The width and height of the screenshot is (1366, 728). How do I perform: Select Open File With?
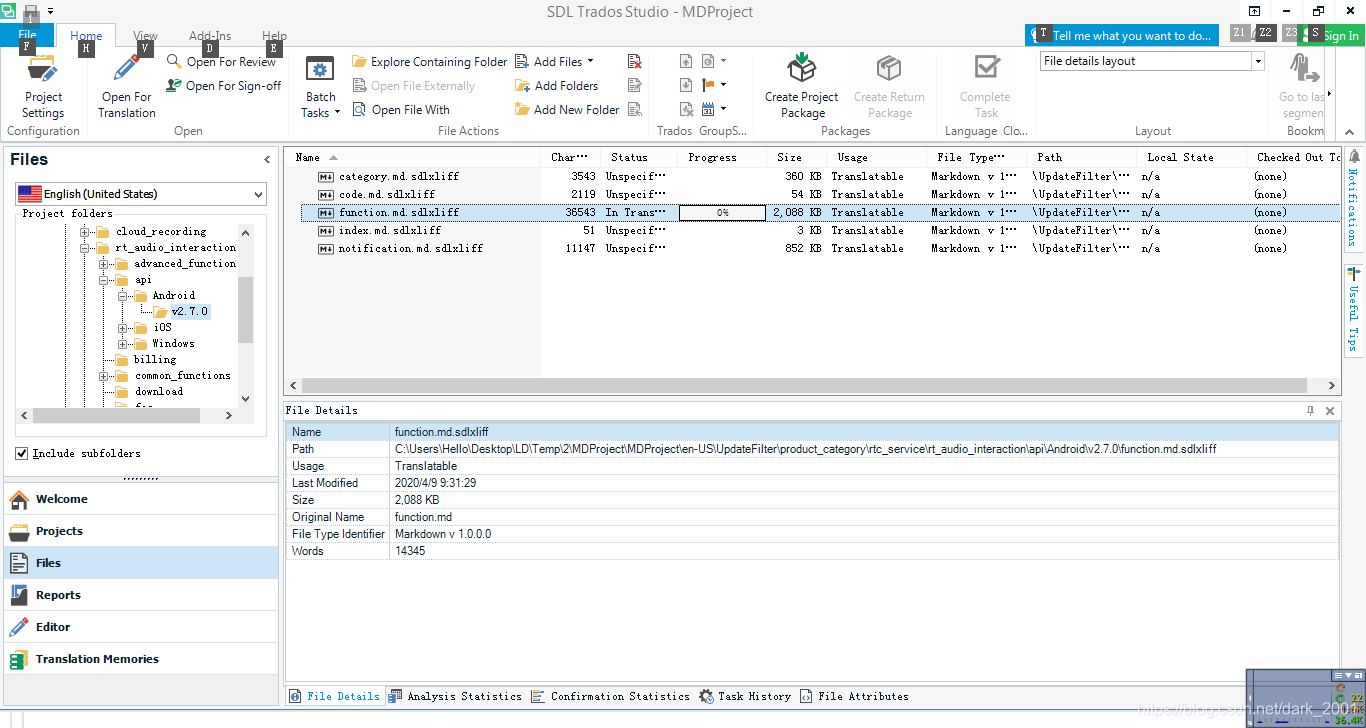401,110
